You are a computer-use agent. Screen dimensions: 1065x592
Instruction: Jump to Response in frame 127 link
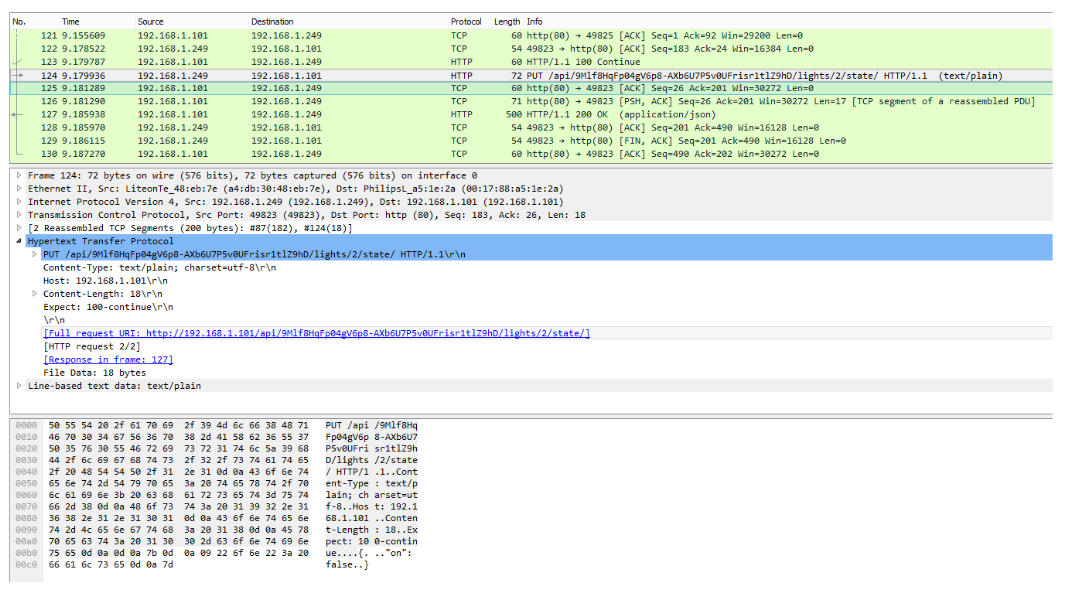[x=108, y=359]
